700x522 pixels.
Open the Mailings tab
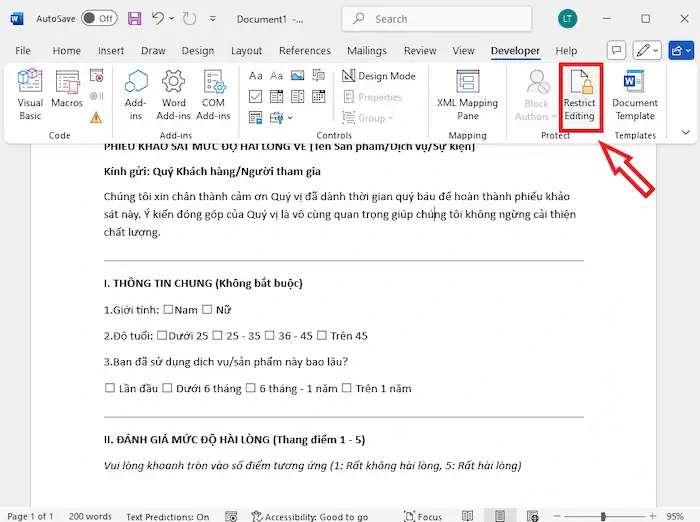point(366,51)
